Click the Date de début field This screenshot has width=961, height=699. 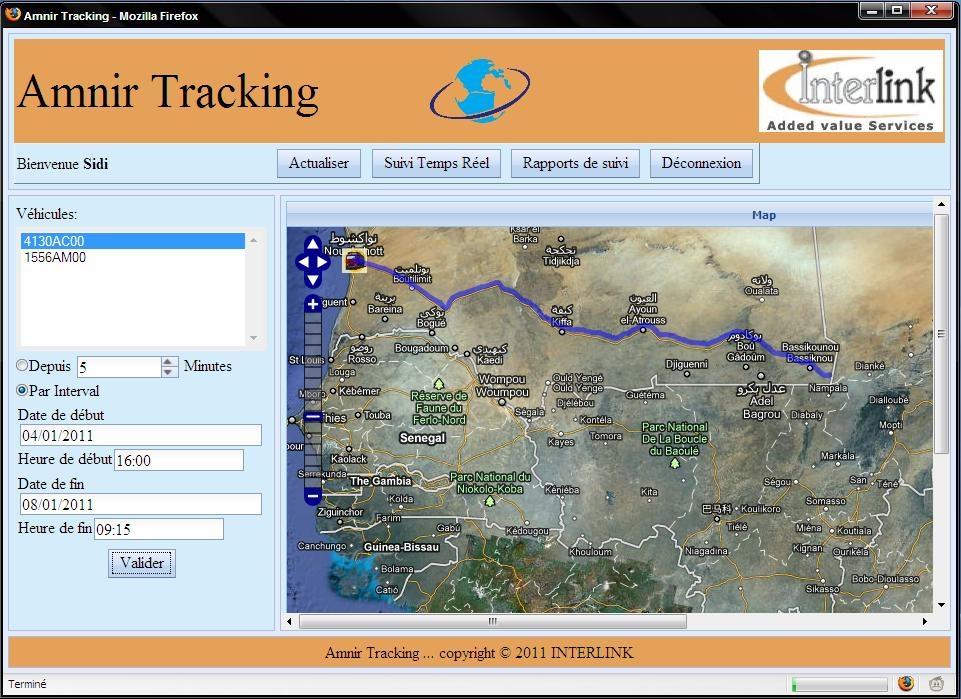point(140,435)
